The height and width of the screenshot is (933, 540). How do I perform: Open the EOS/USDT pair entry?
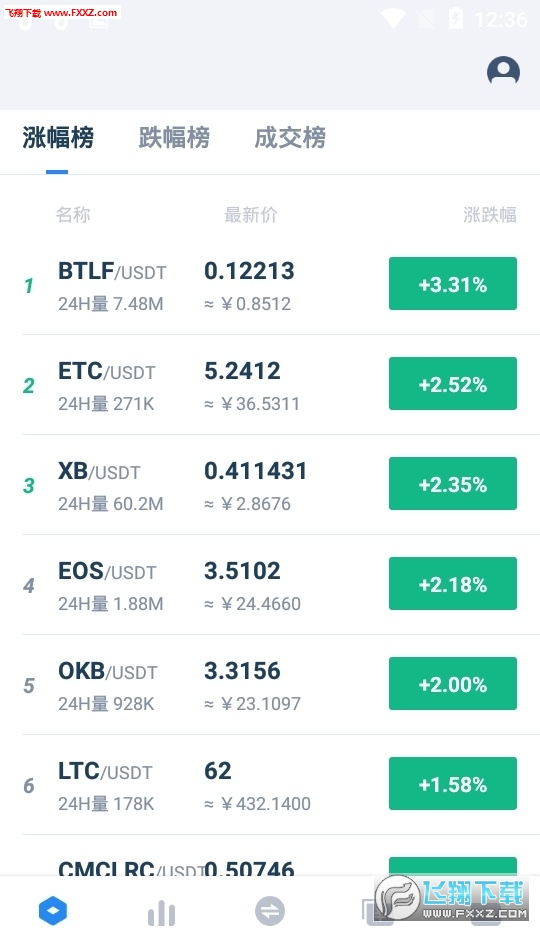[270, 585]
